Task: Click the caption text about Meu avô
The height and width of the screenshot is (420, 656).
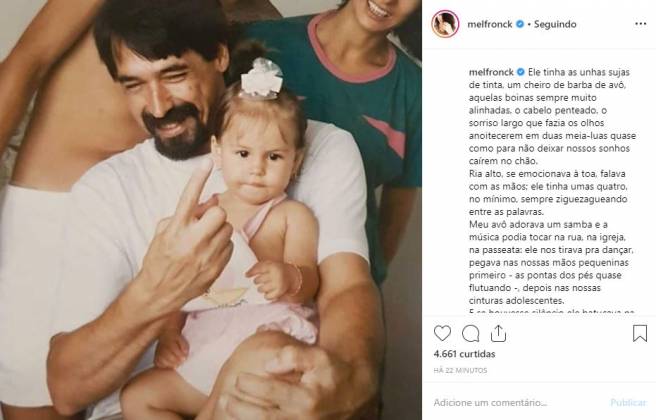Action: point(551,262)
